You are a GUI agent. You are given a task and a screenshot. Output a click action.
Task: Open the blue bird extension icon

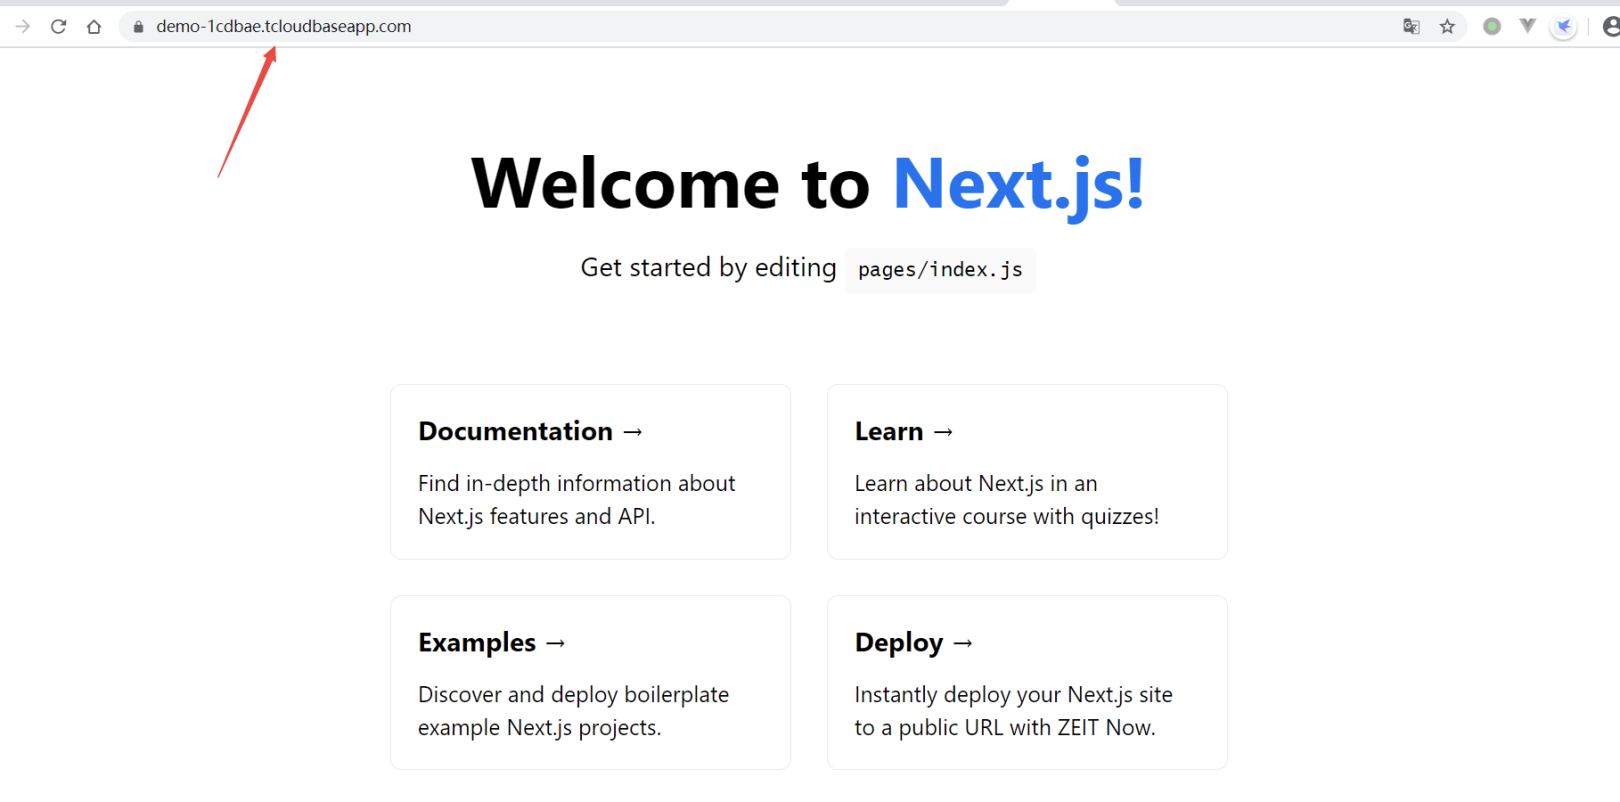pos(1564,27)
